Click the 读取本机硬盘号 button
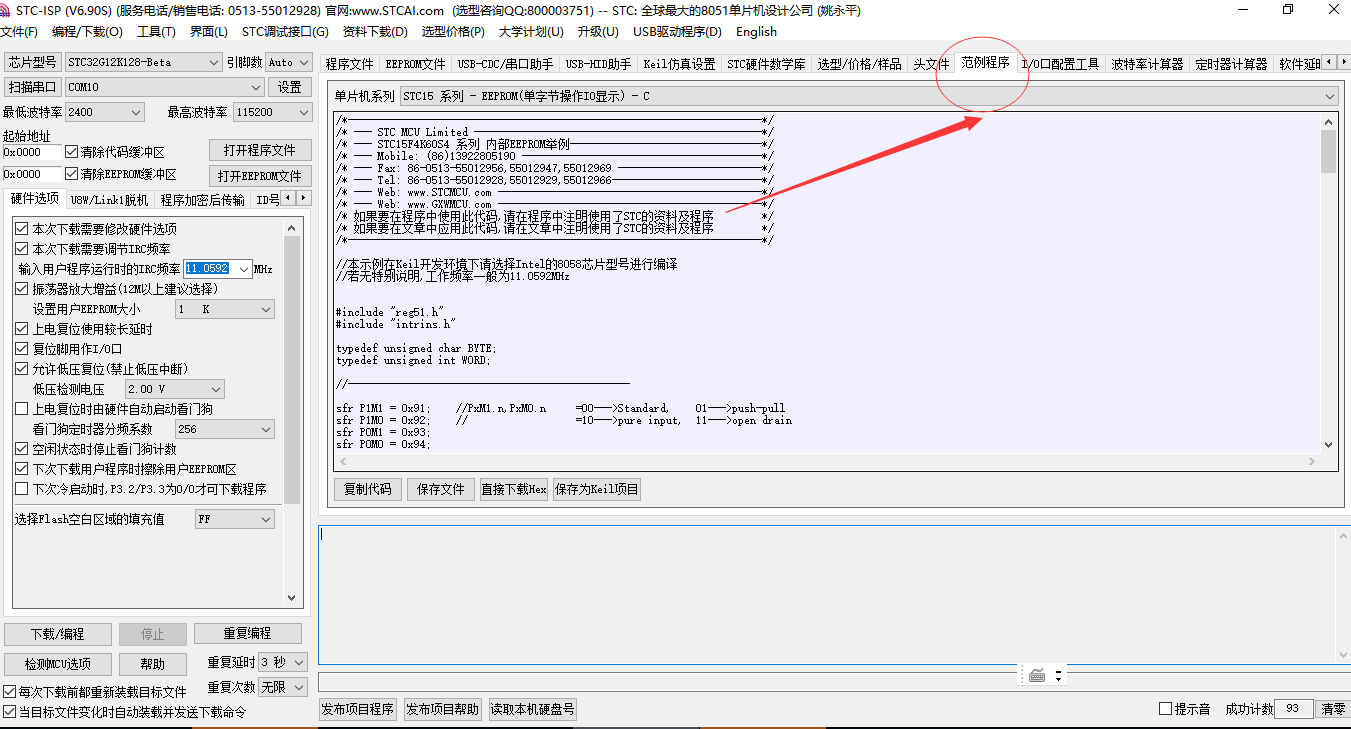Screen dimensions: 1351x729 point(532,709)
